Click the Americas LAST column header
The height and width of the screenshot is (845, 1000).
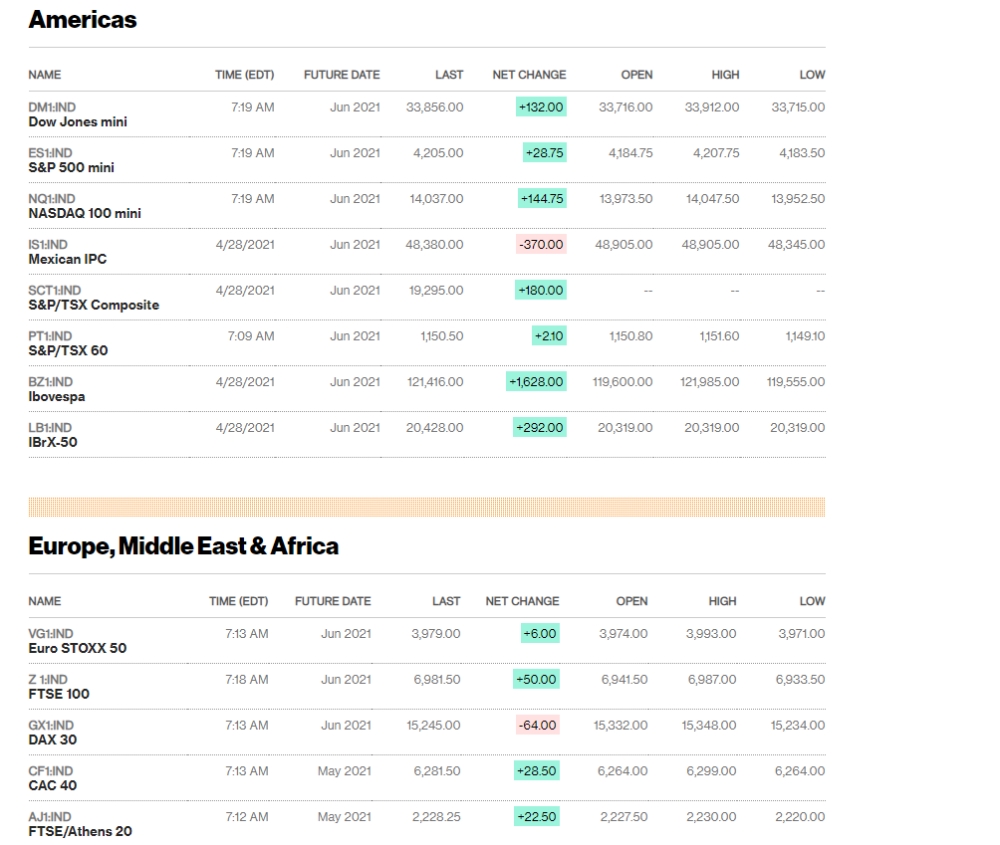(449, 75)
